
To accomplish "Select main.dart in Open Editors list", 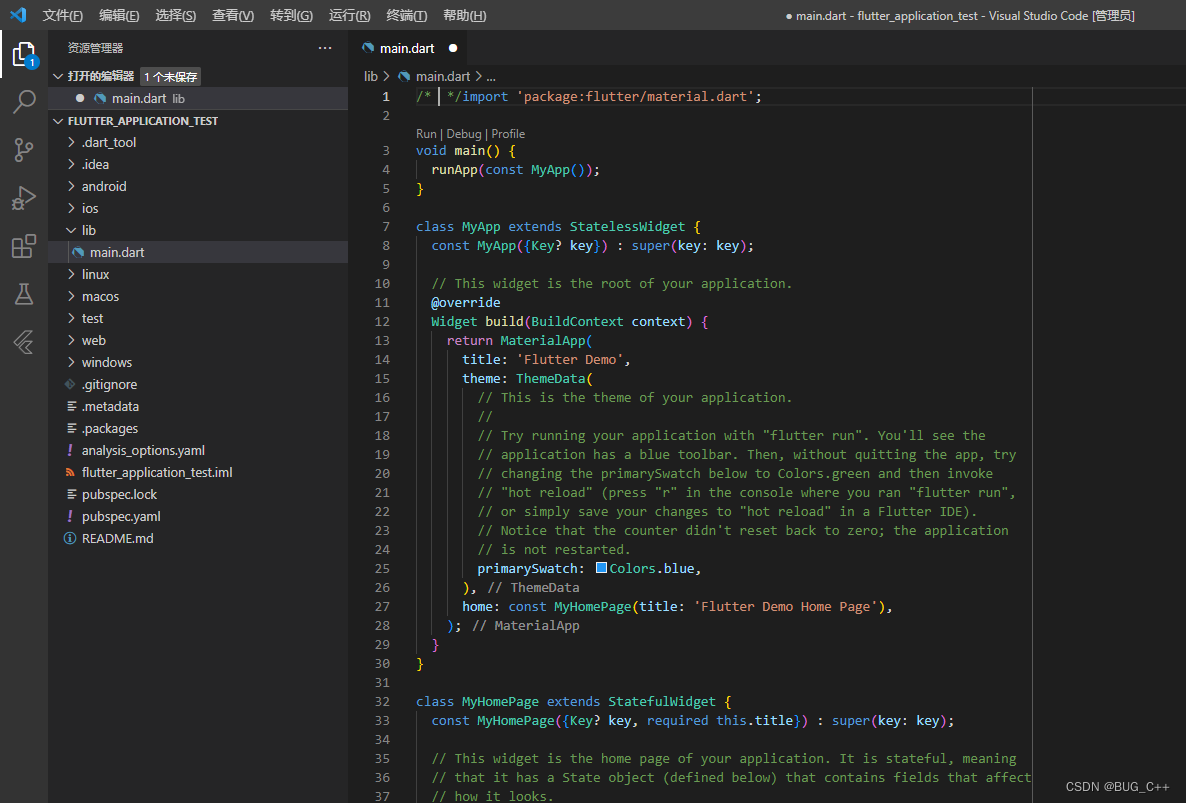I will pyautogui.click(x=198, y=98).
